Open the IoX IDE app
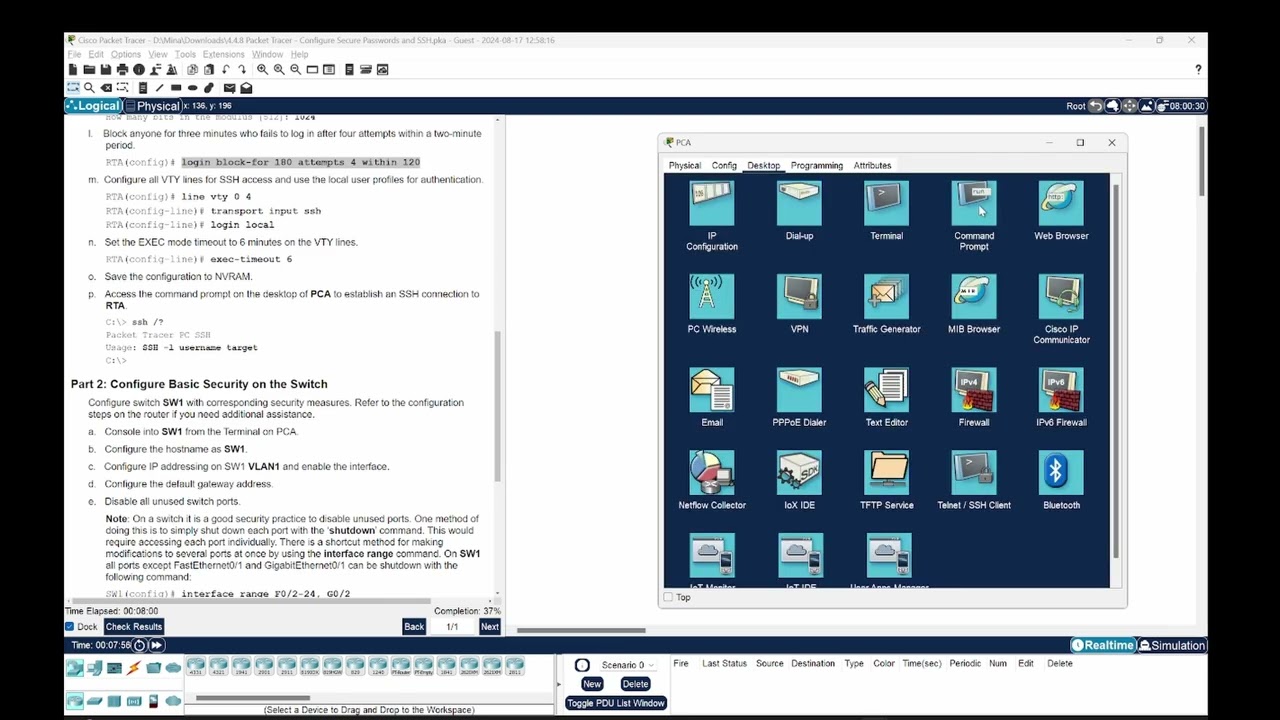 799,473
